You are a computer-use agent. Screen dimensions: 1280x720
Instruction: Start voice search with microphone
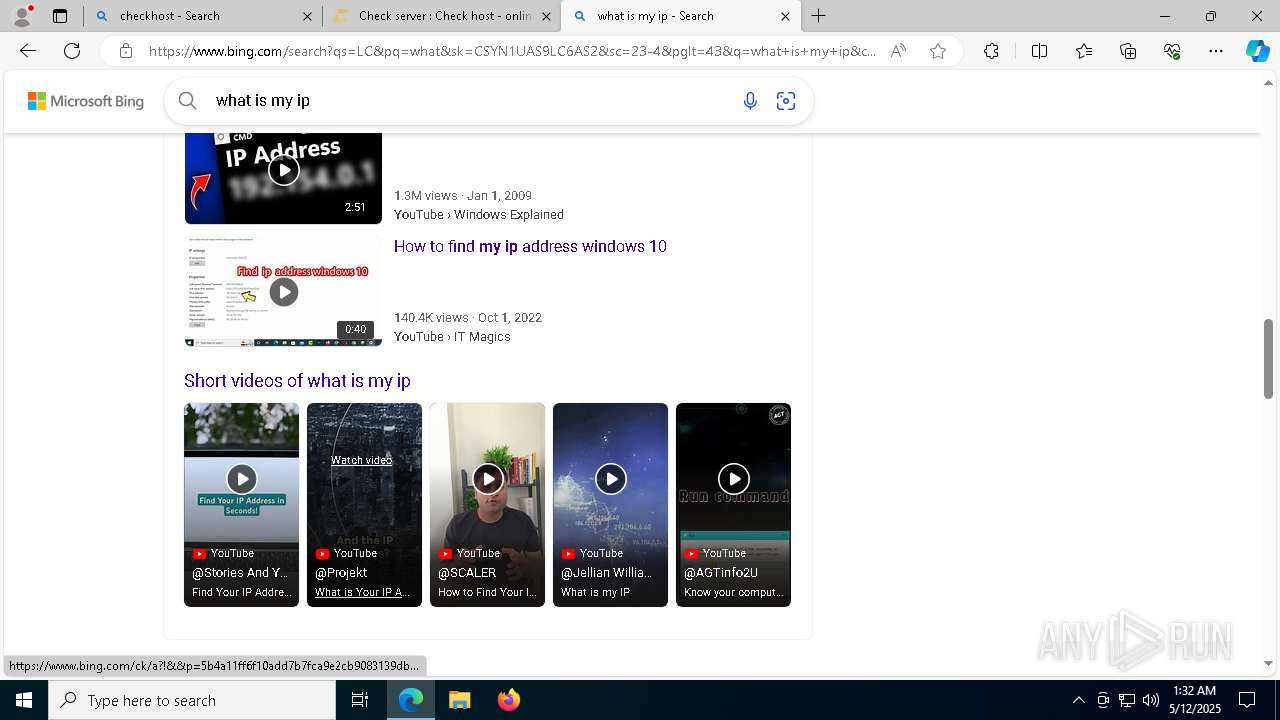tap(750, 100)
